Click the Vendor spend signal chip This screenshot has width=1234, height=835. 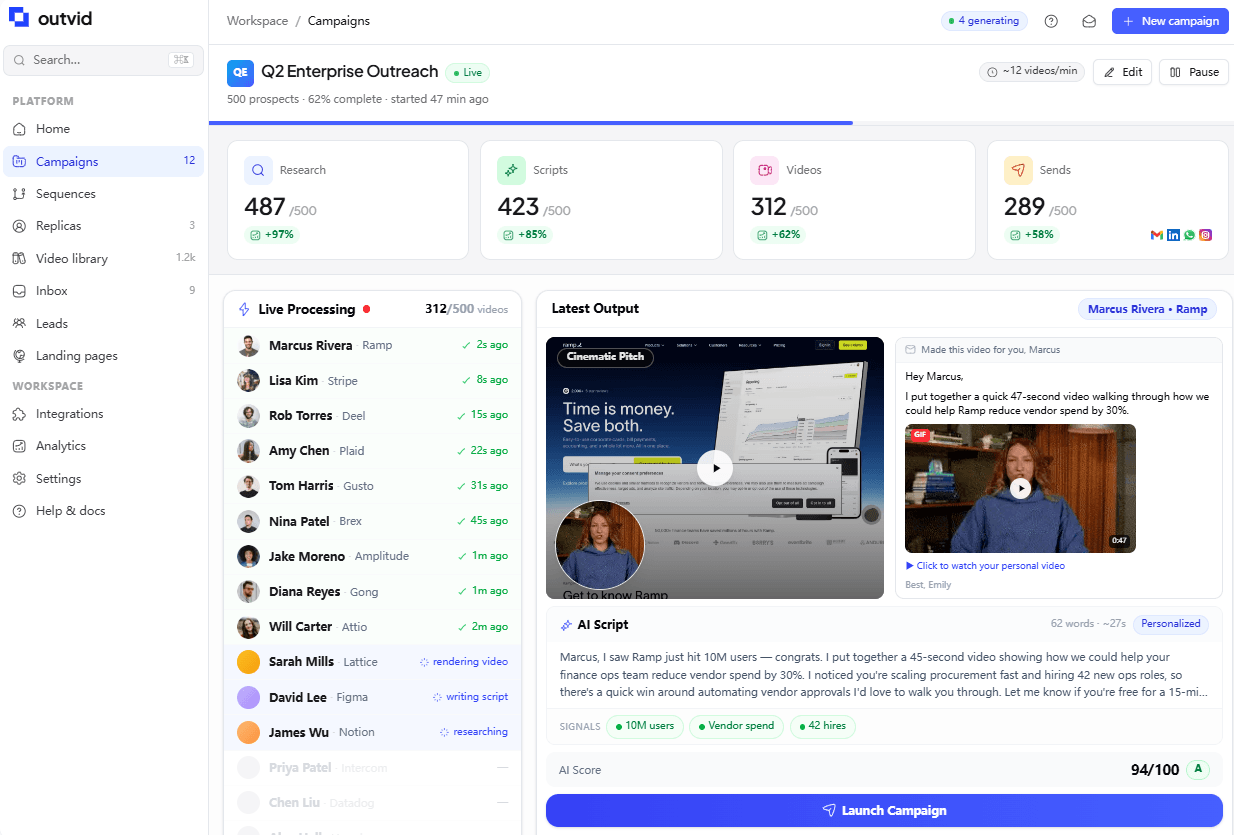(736, 726)
